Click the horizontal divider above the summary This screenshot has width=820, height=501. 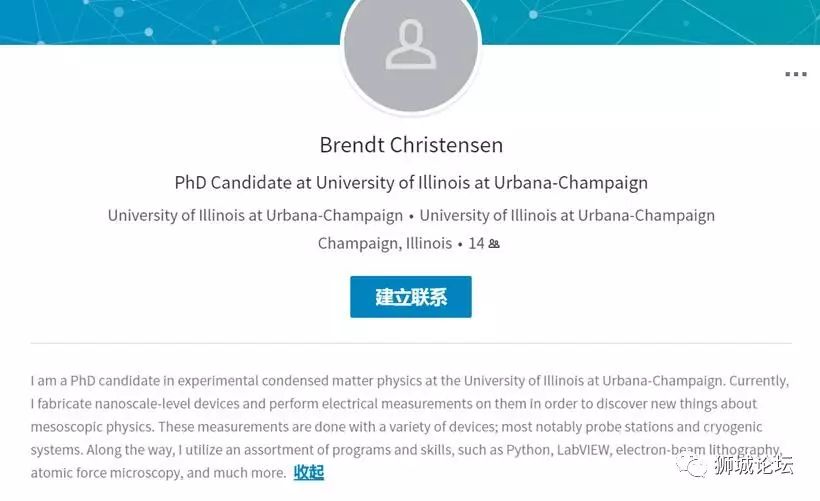pyautogui.click(x=411, y=343)
